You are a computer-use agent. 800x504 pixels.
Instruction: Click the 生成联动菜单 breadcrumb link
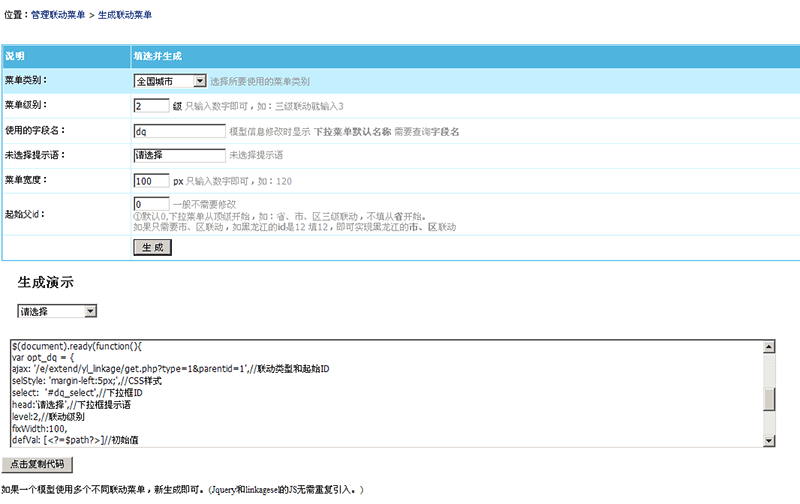(125, 16)
